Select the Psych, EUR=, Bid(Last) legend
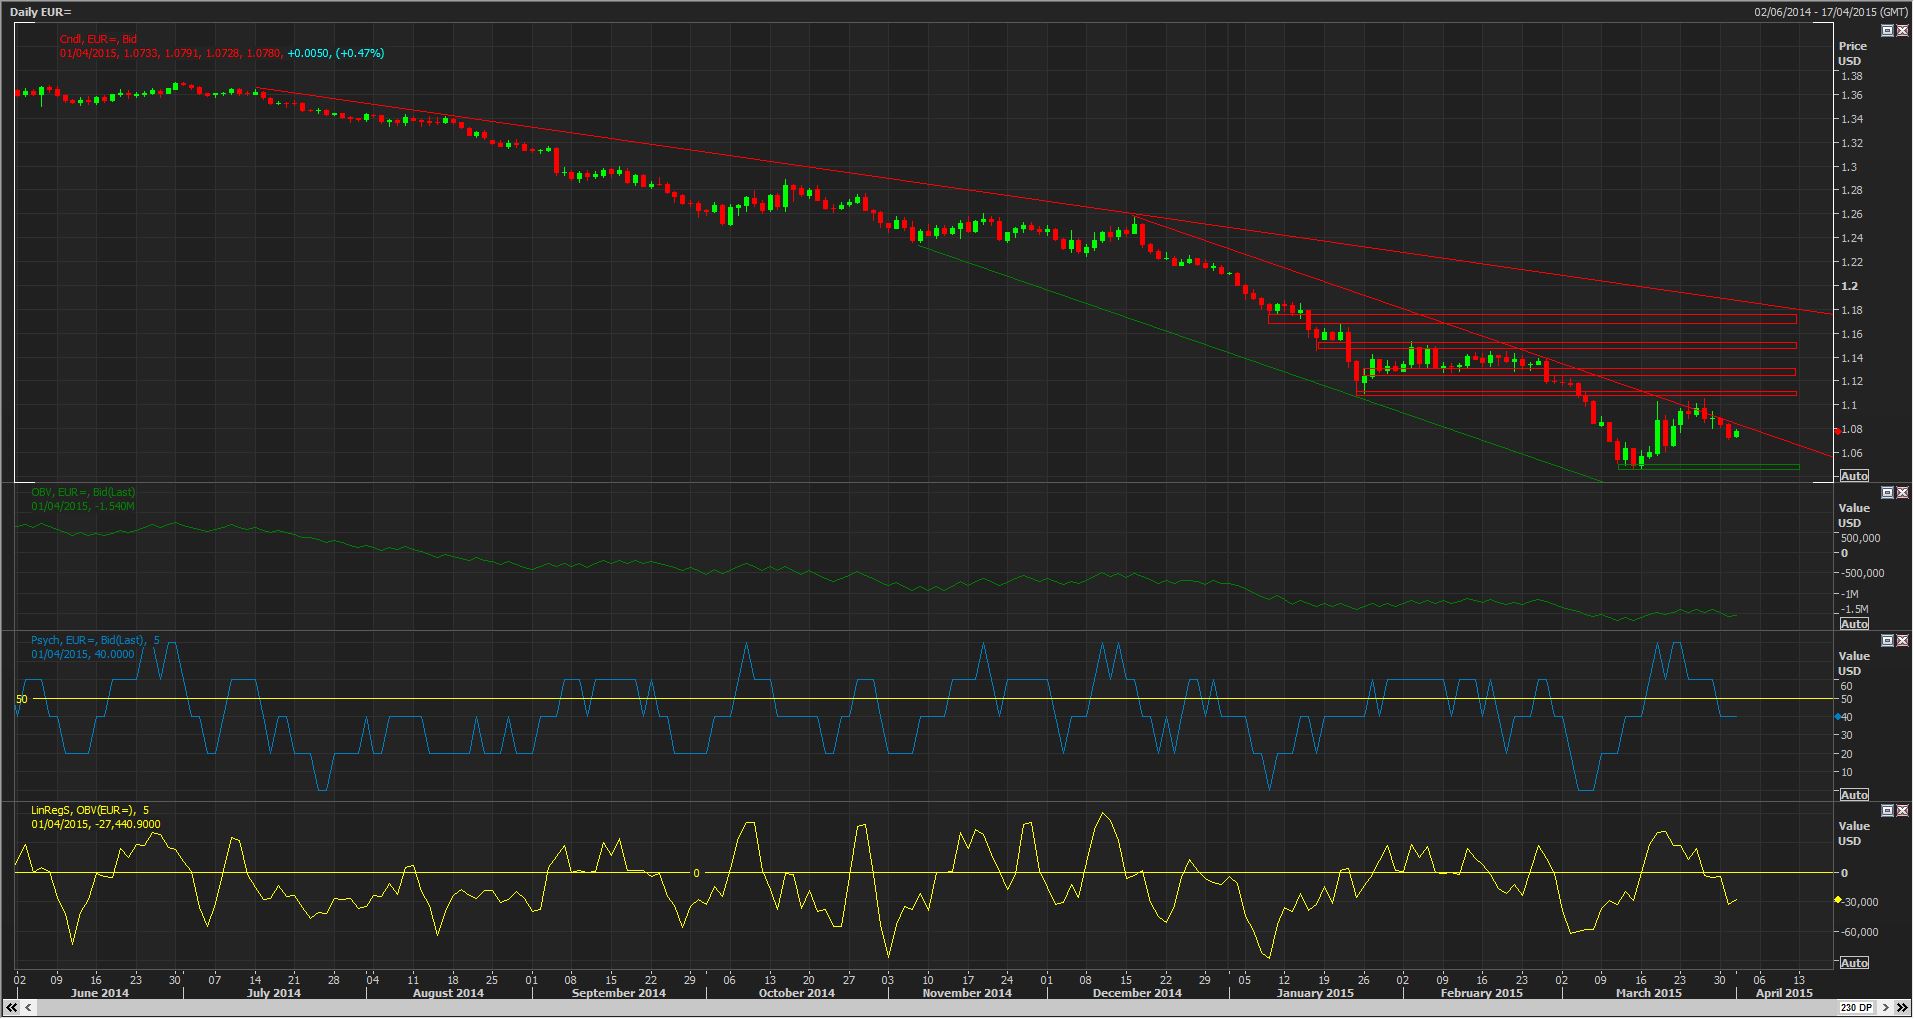Screen dimensions: 1914x1019 [96, 640]
